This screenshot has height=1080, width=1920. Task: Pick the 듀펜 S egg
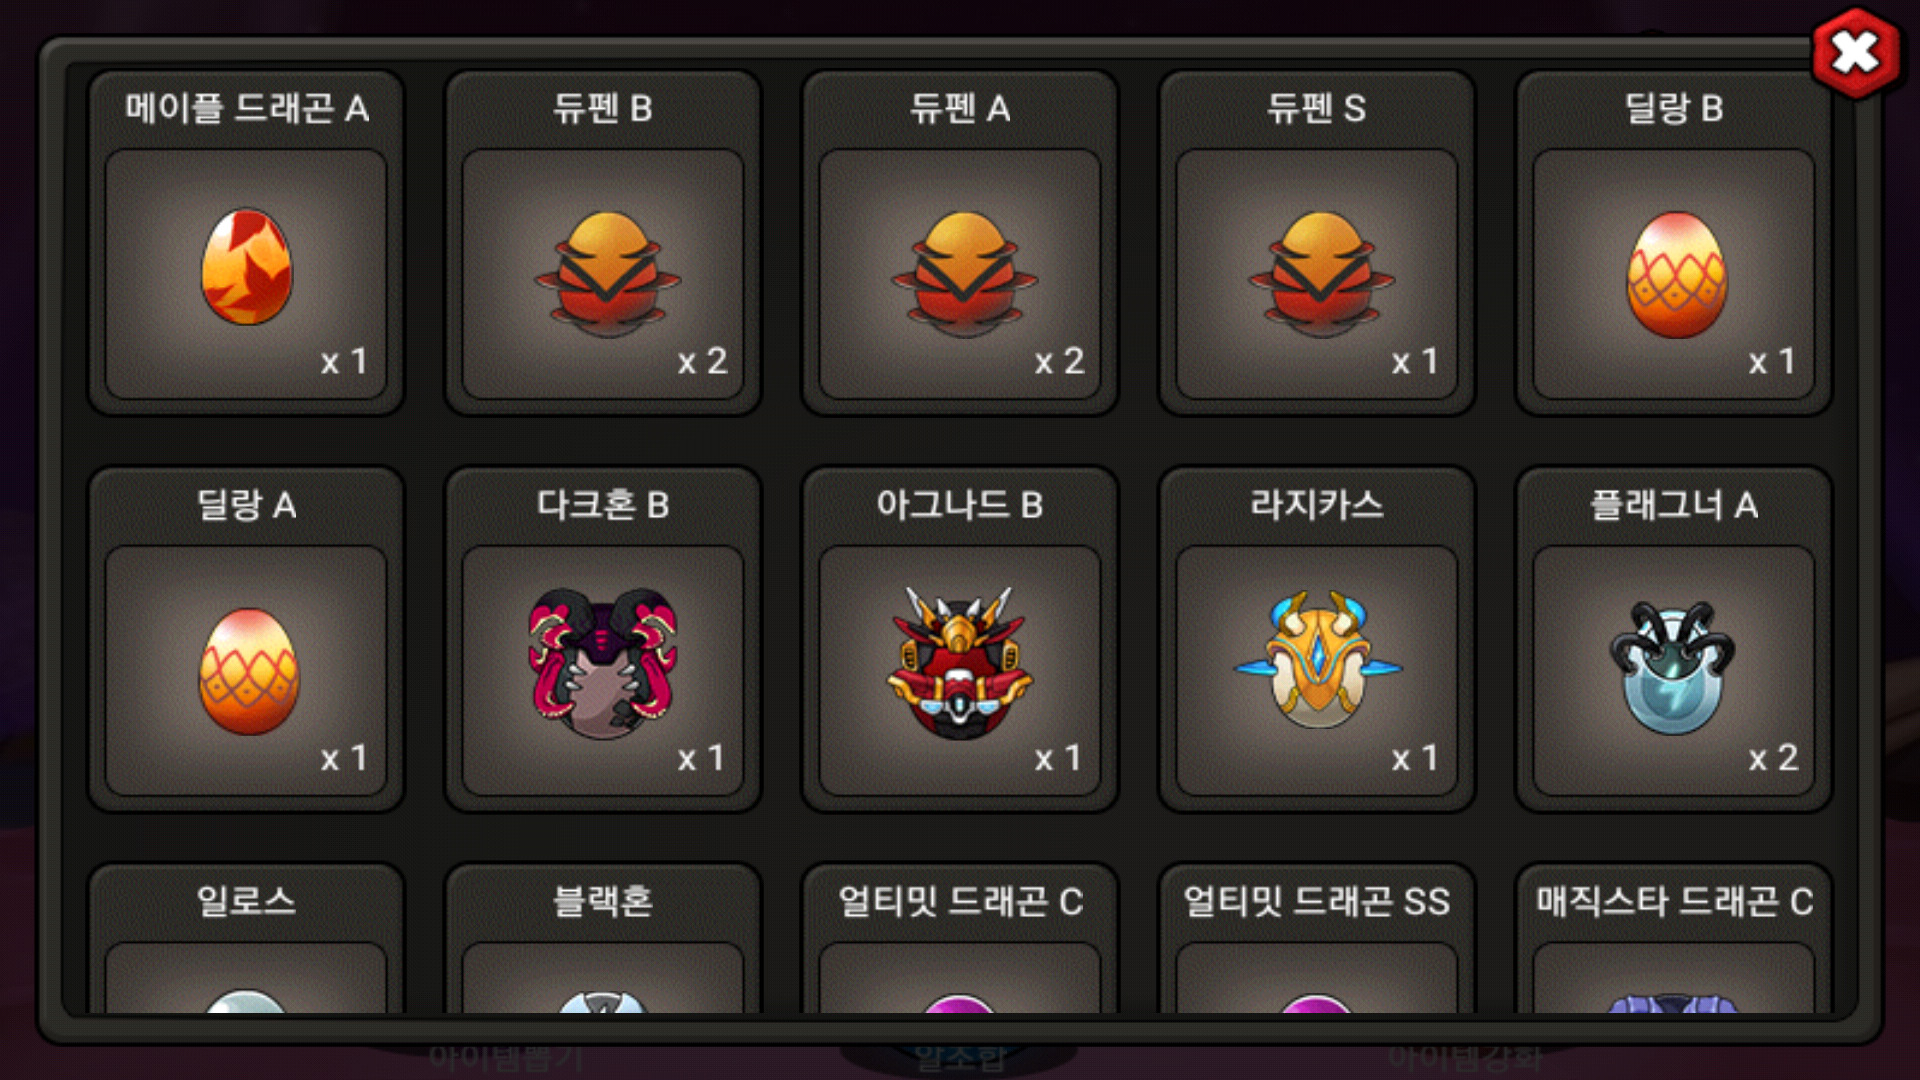(1321, 274)
